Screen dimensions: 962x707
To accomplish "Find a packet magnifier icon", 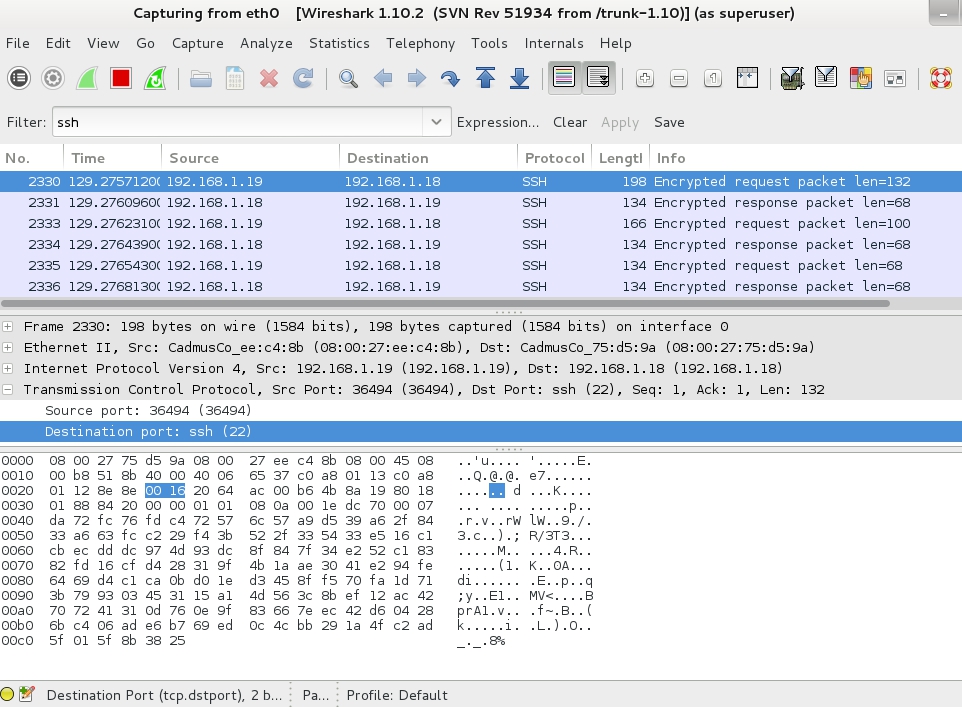I will 348,78.
